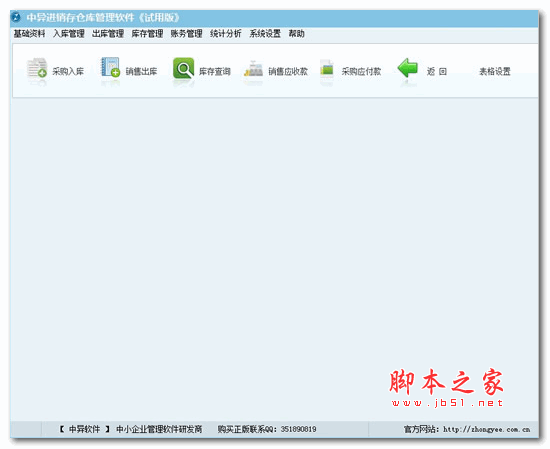Click the 表格设置 button
The height and width of the screenshot is (449, 550).
click(x=495, y=72)
